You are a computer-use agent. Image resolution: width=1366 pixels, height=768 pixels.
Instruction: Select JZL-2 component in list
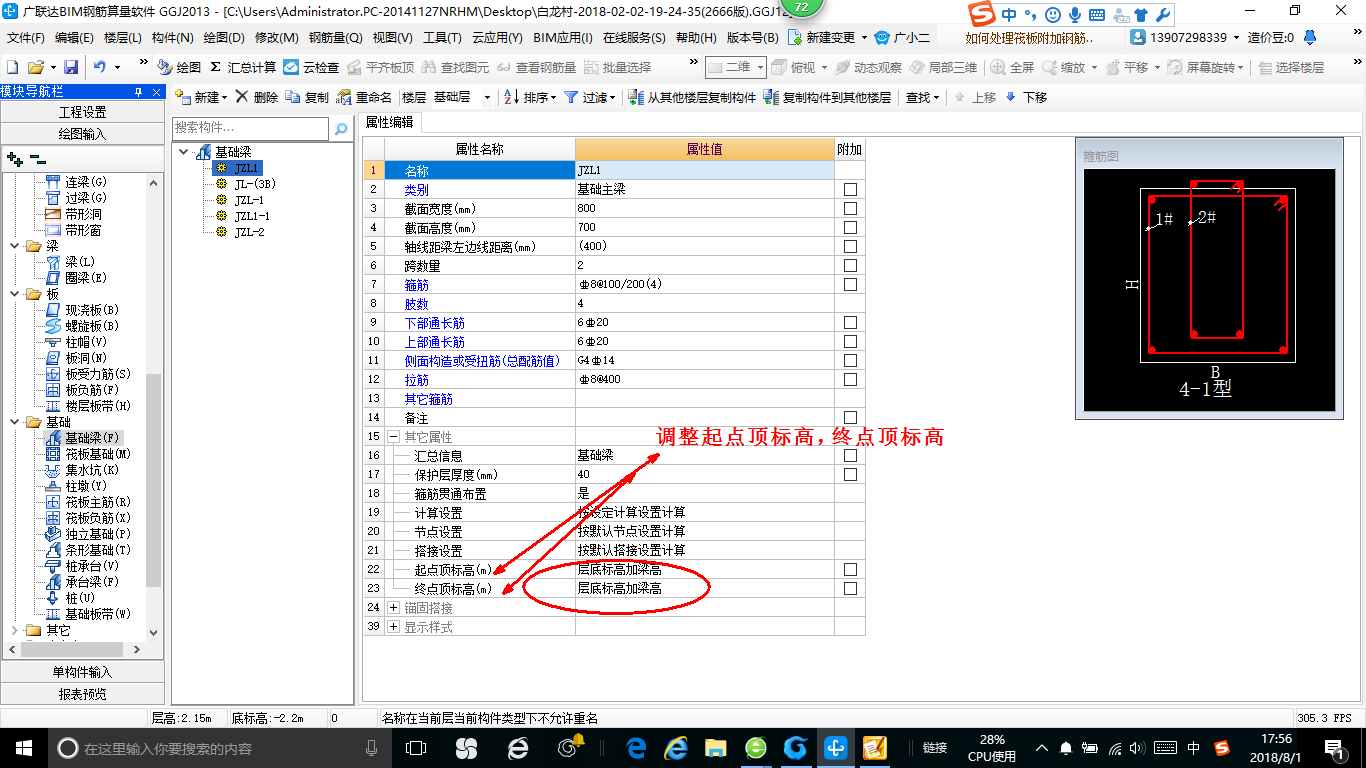[x=249, y=232]
